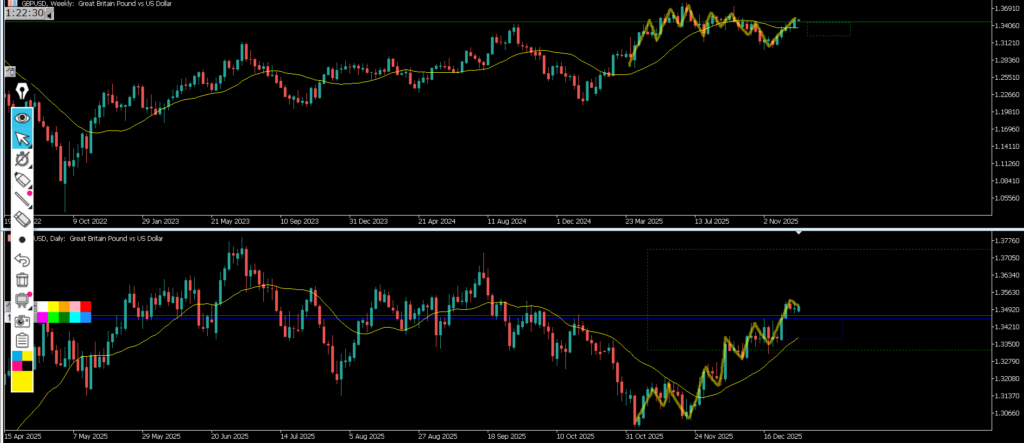1024x443 pixels.
Task: Click the clipboard icon in the toolbar
Action: [22, 340]
